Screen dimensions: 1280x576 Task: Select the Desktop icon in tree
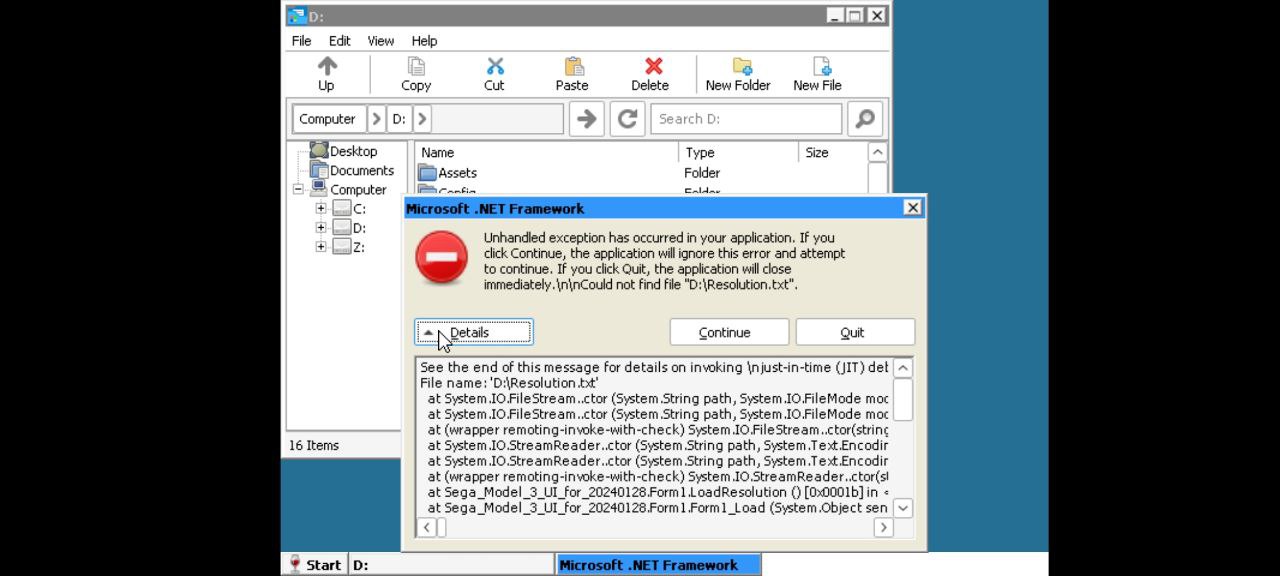(x=318, y=150)
